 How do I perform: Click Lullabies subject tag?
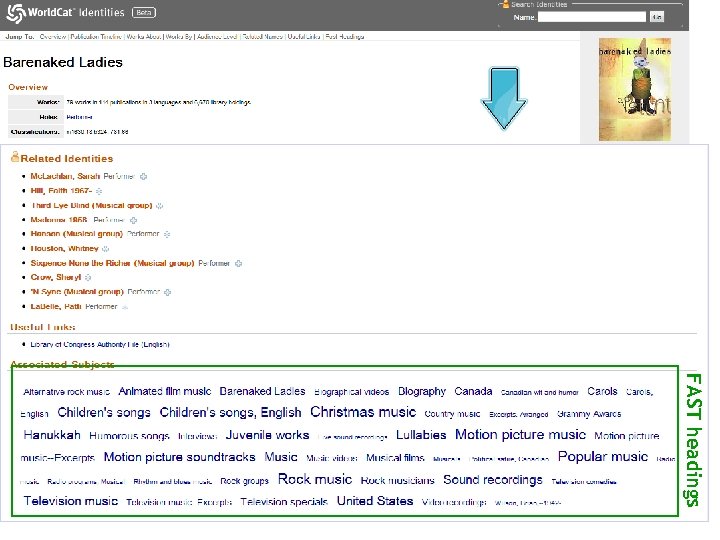pos(421,435)
